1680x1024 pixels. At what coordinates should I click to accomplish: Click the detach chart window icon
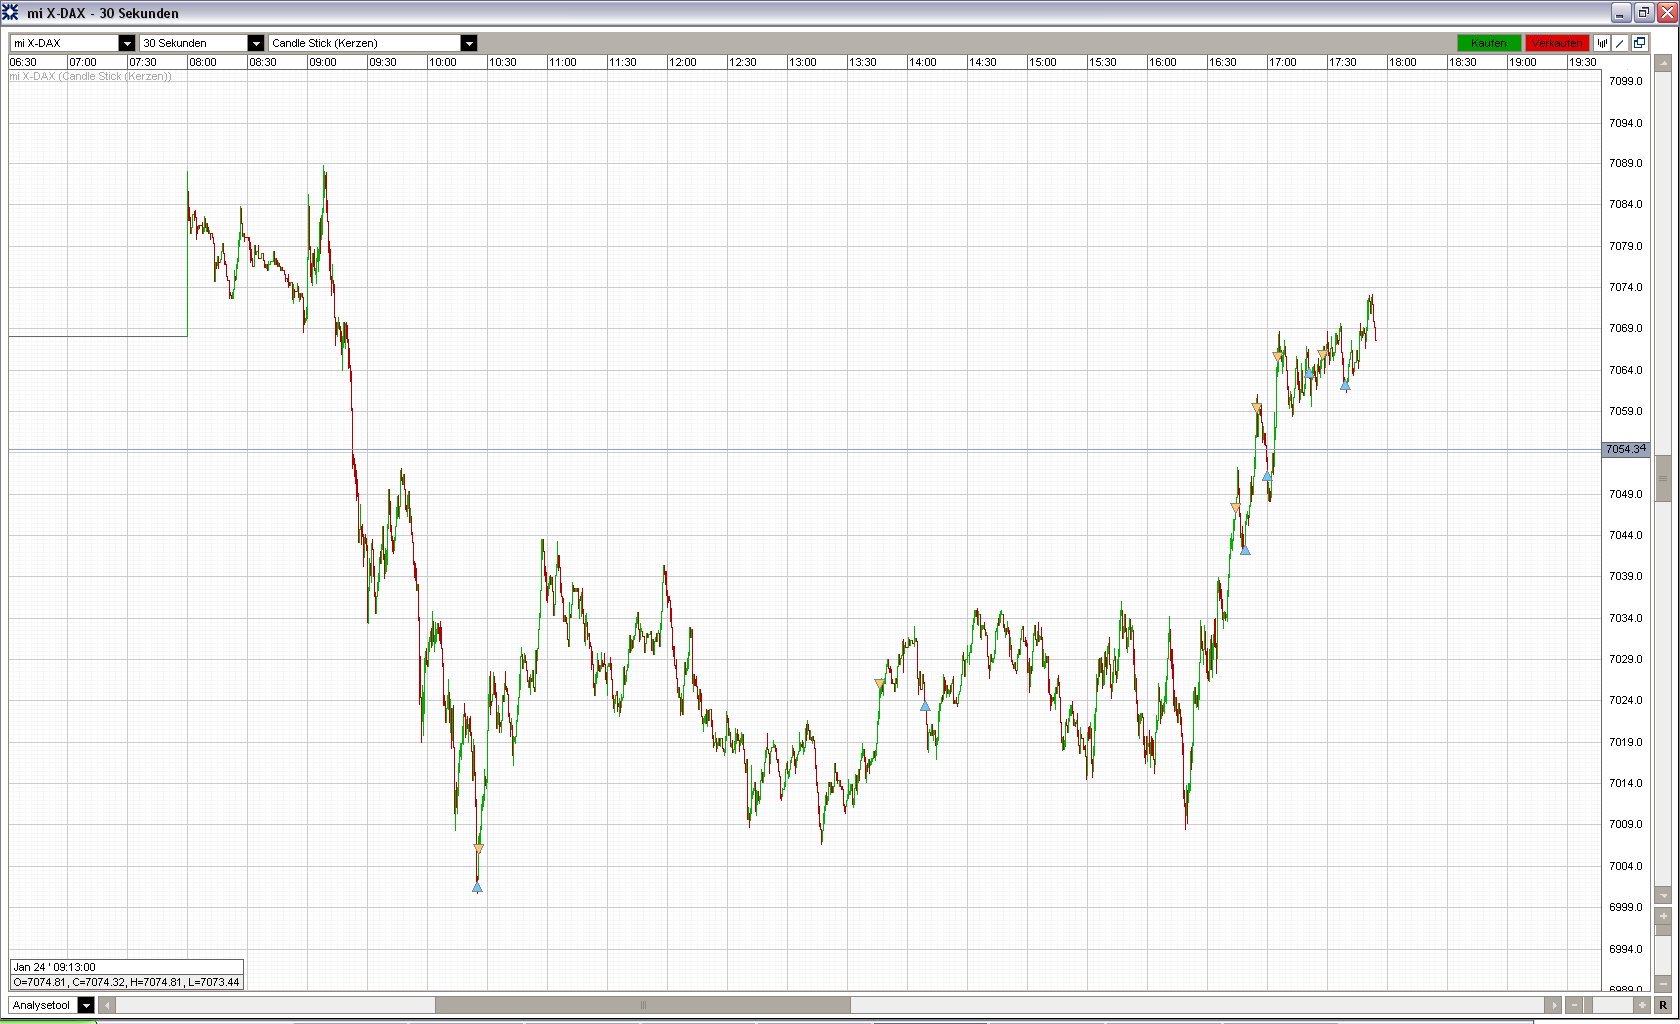tap(1639, 43)
